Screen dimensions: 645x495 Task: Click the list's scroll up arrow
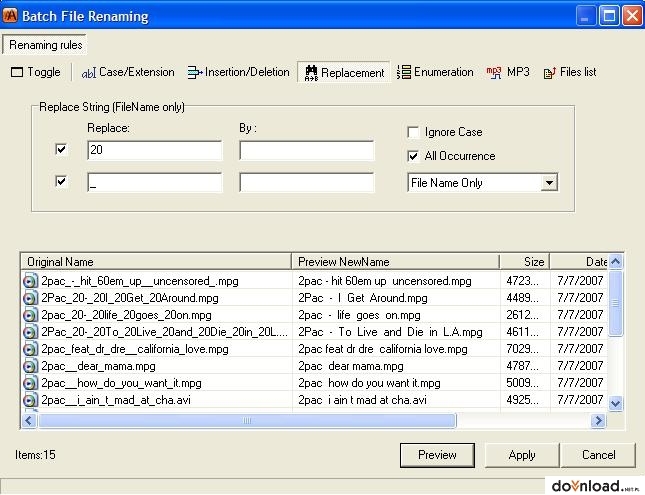(x=615, y=262)
